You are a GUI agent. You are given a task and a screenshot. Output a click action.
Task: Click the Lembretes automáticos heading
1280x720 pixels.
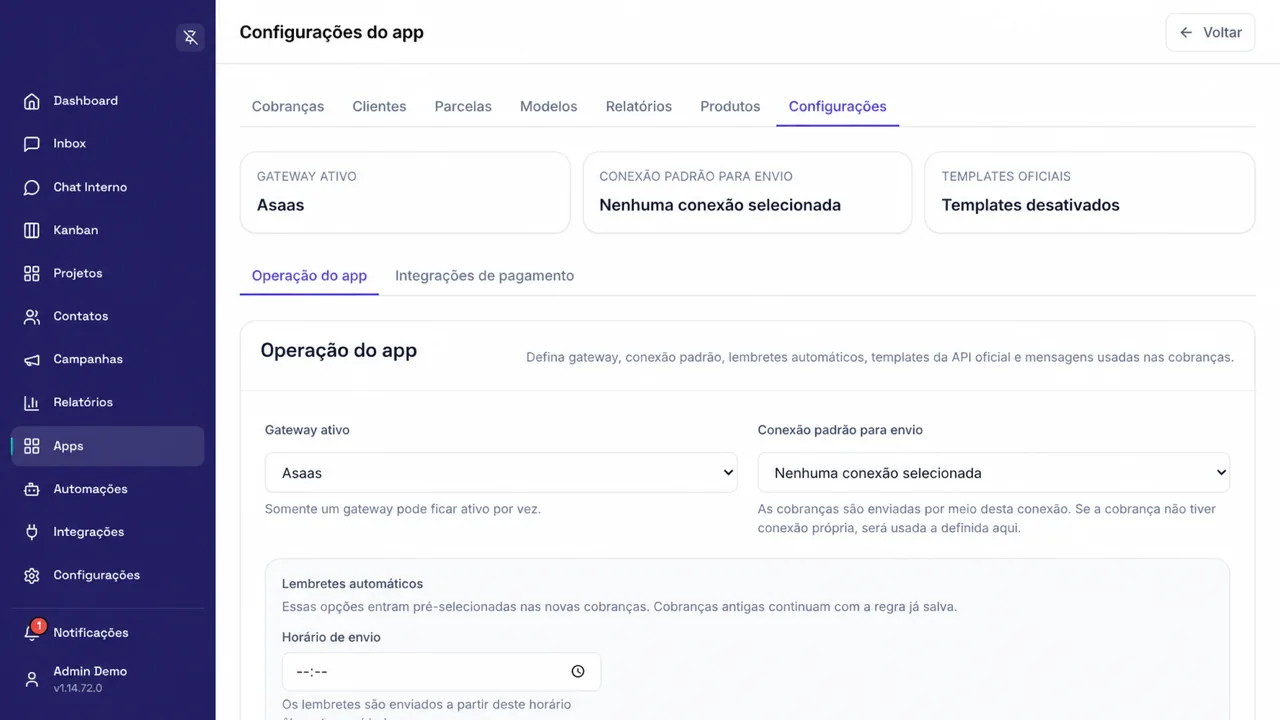pyautogui.click(x=352, y=583)
